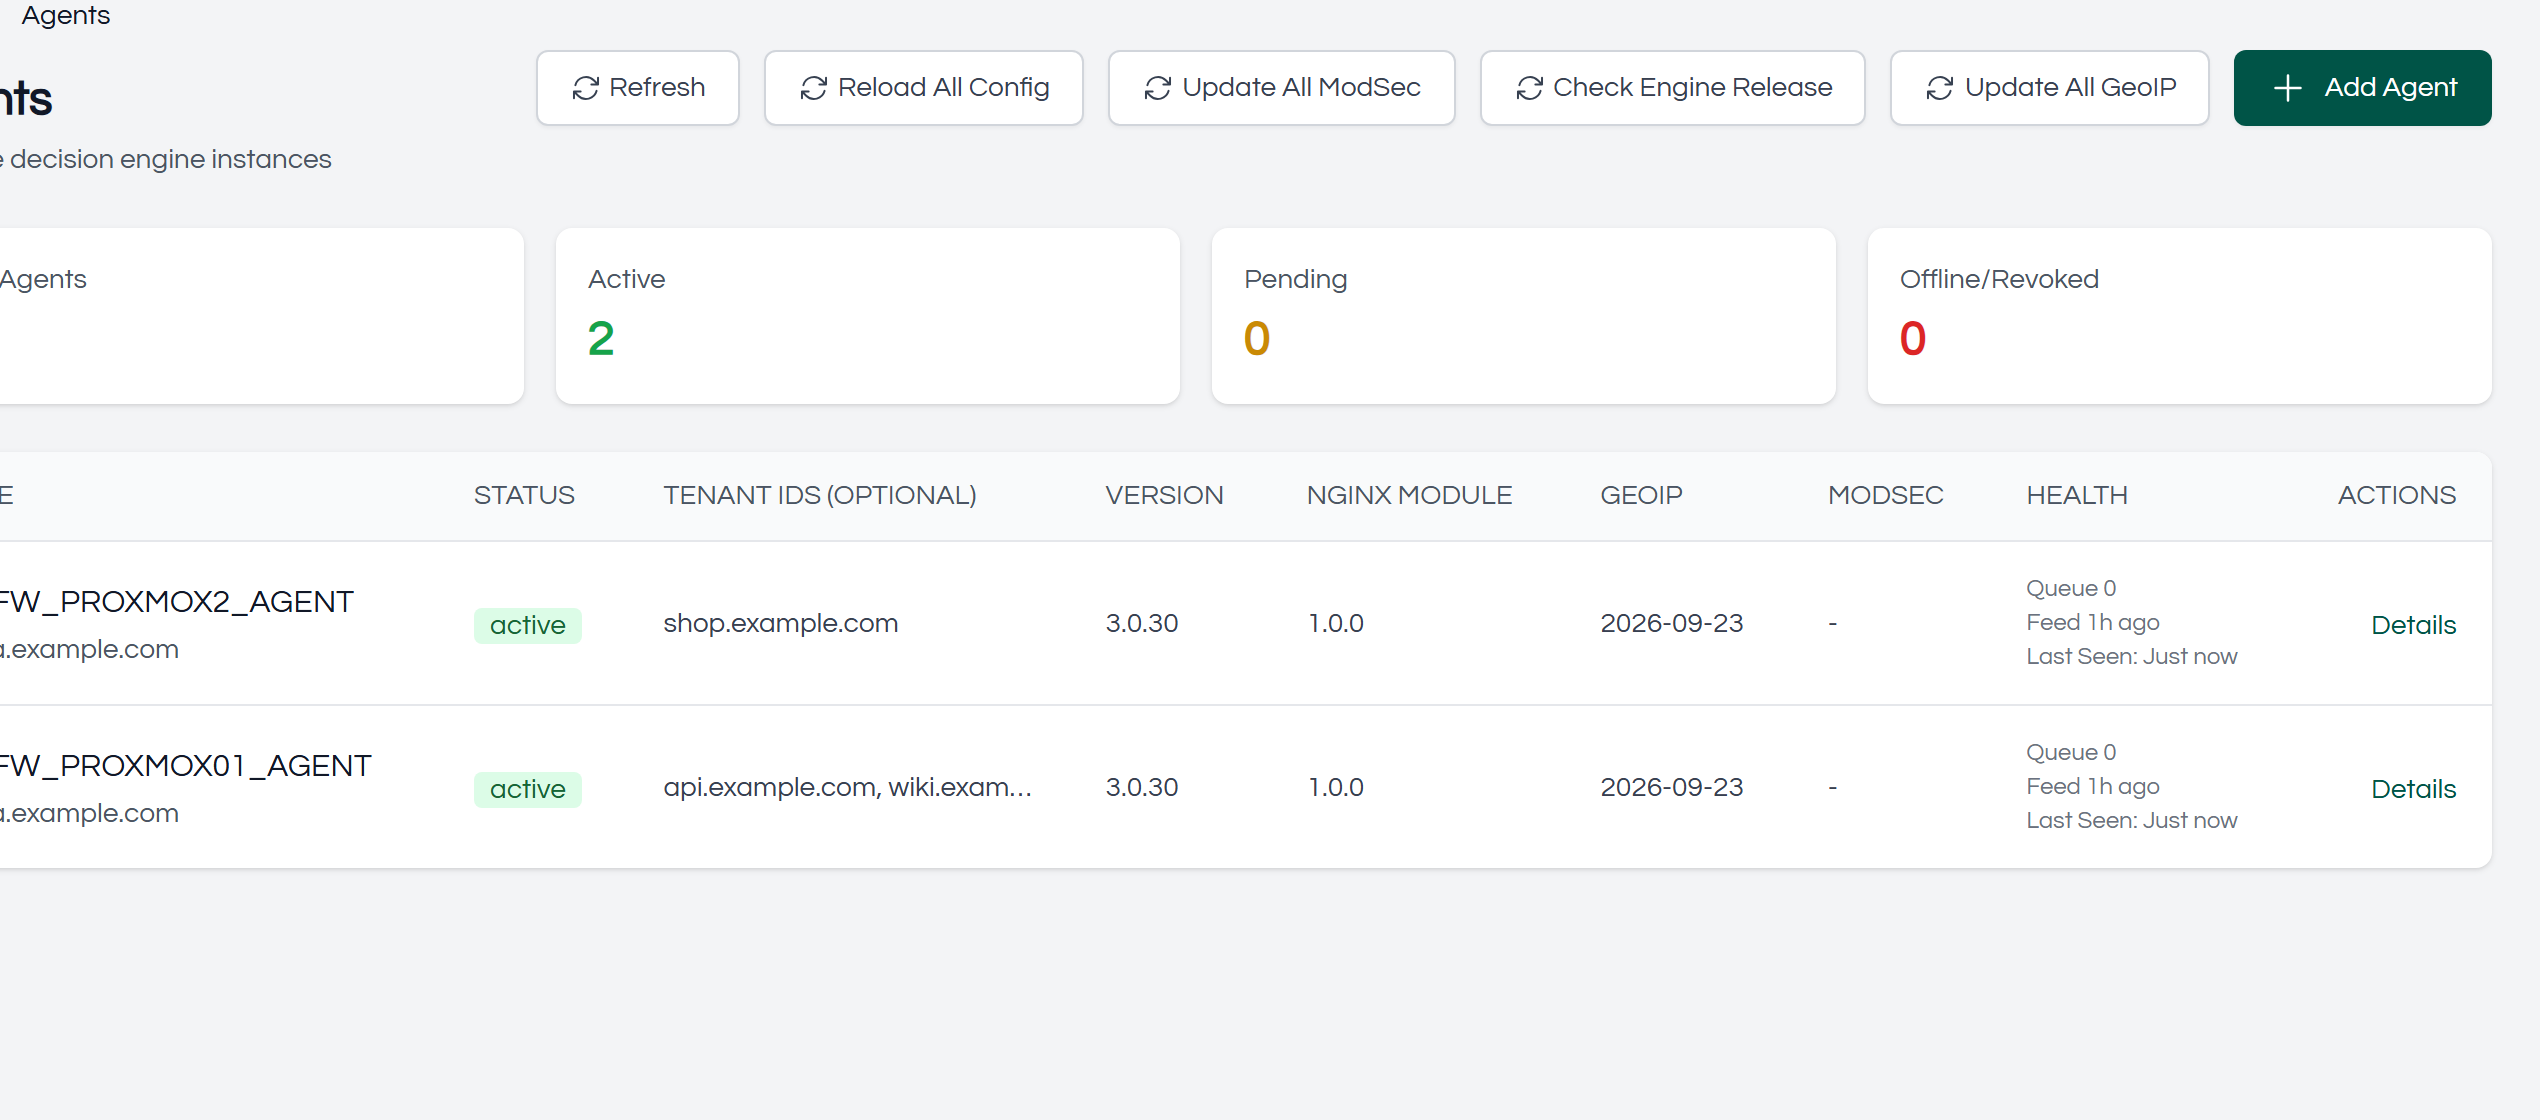2540x1120 pixels.
Task: Click version 3.0.30 in FW_PROXMOX01_AGENT row
Action: [x=1142, y=787]
